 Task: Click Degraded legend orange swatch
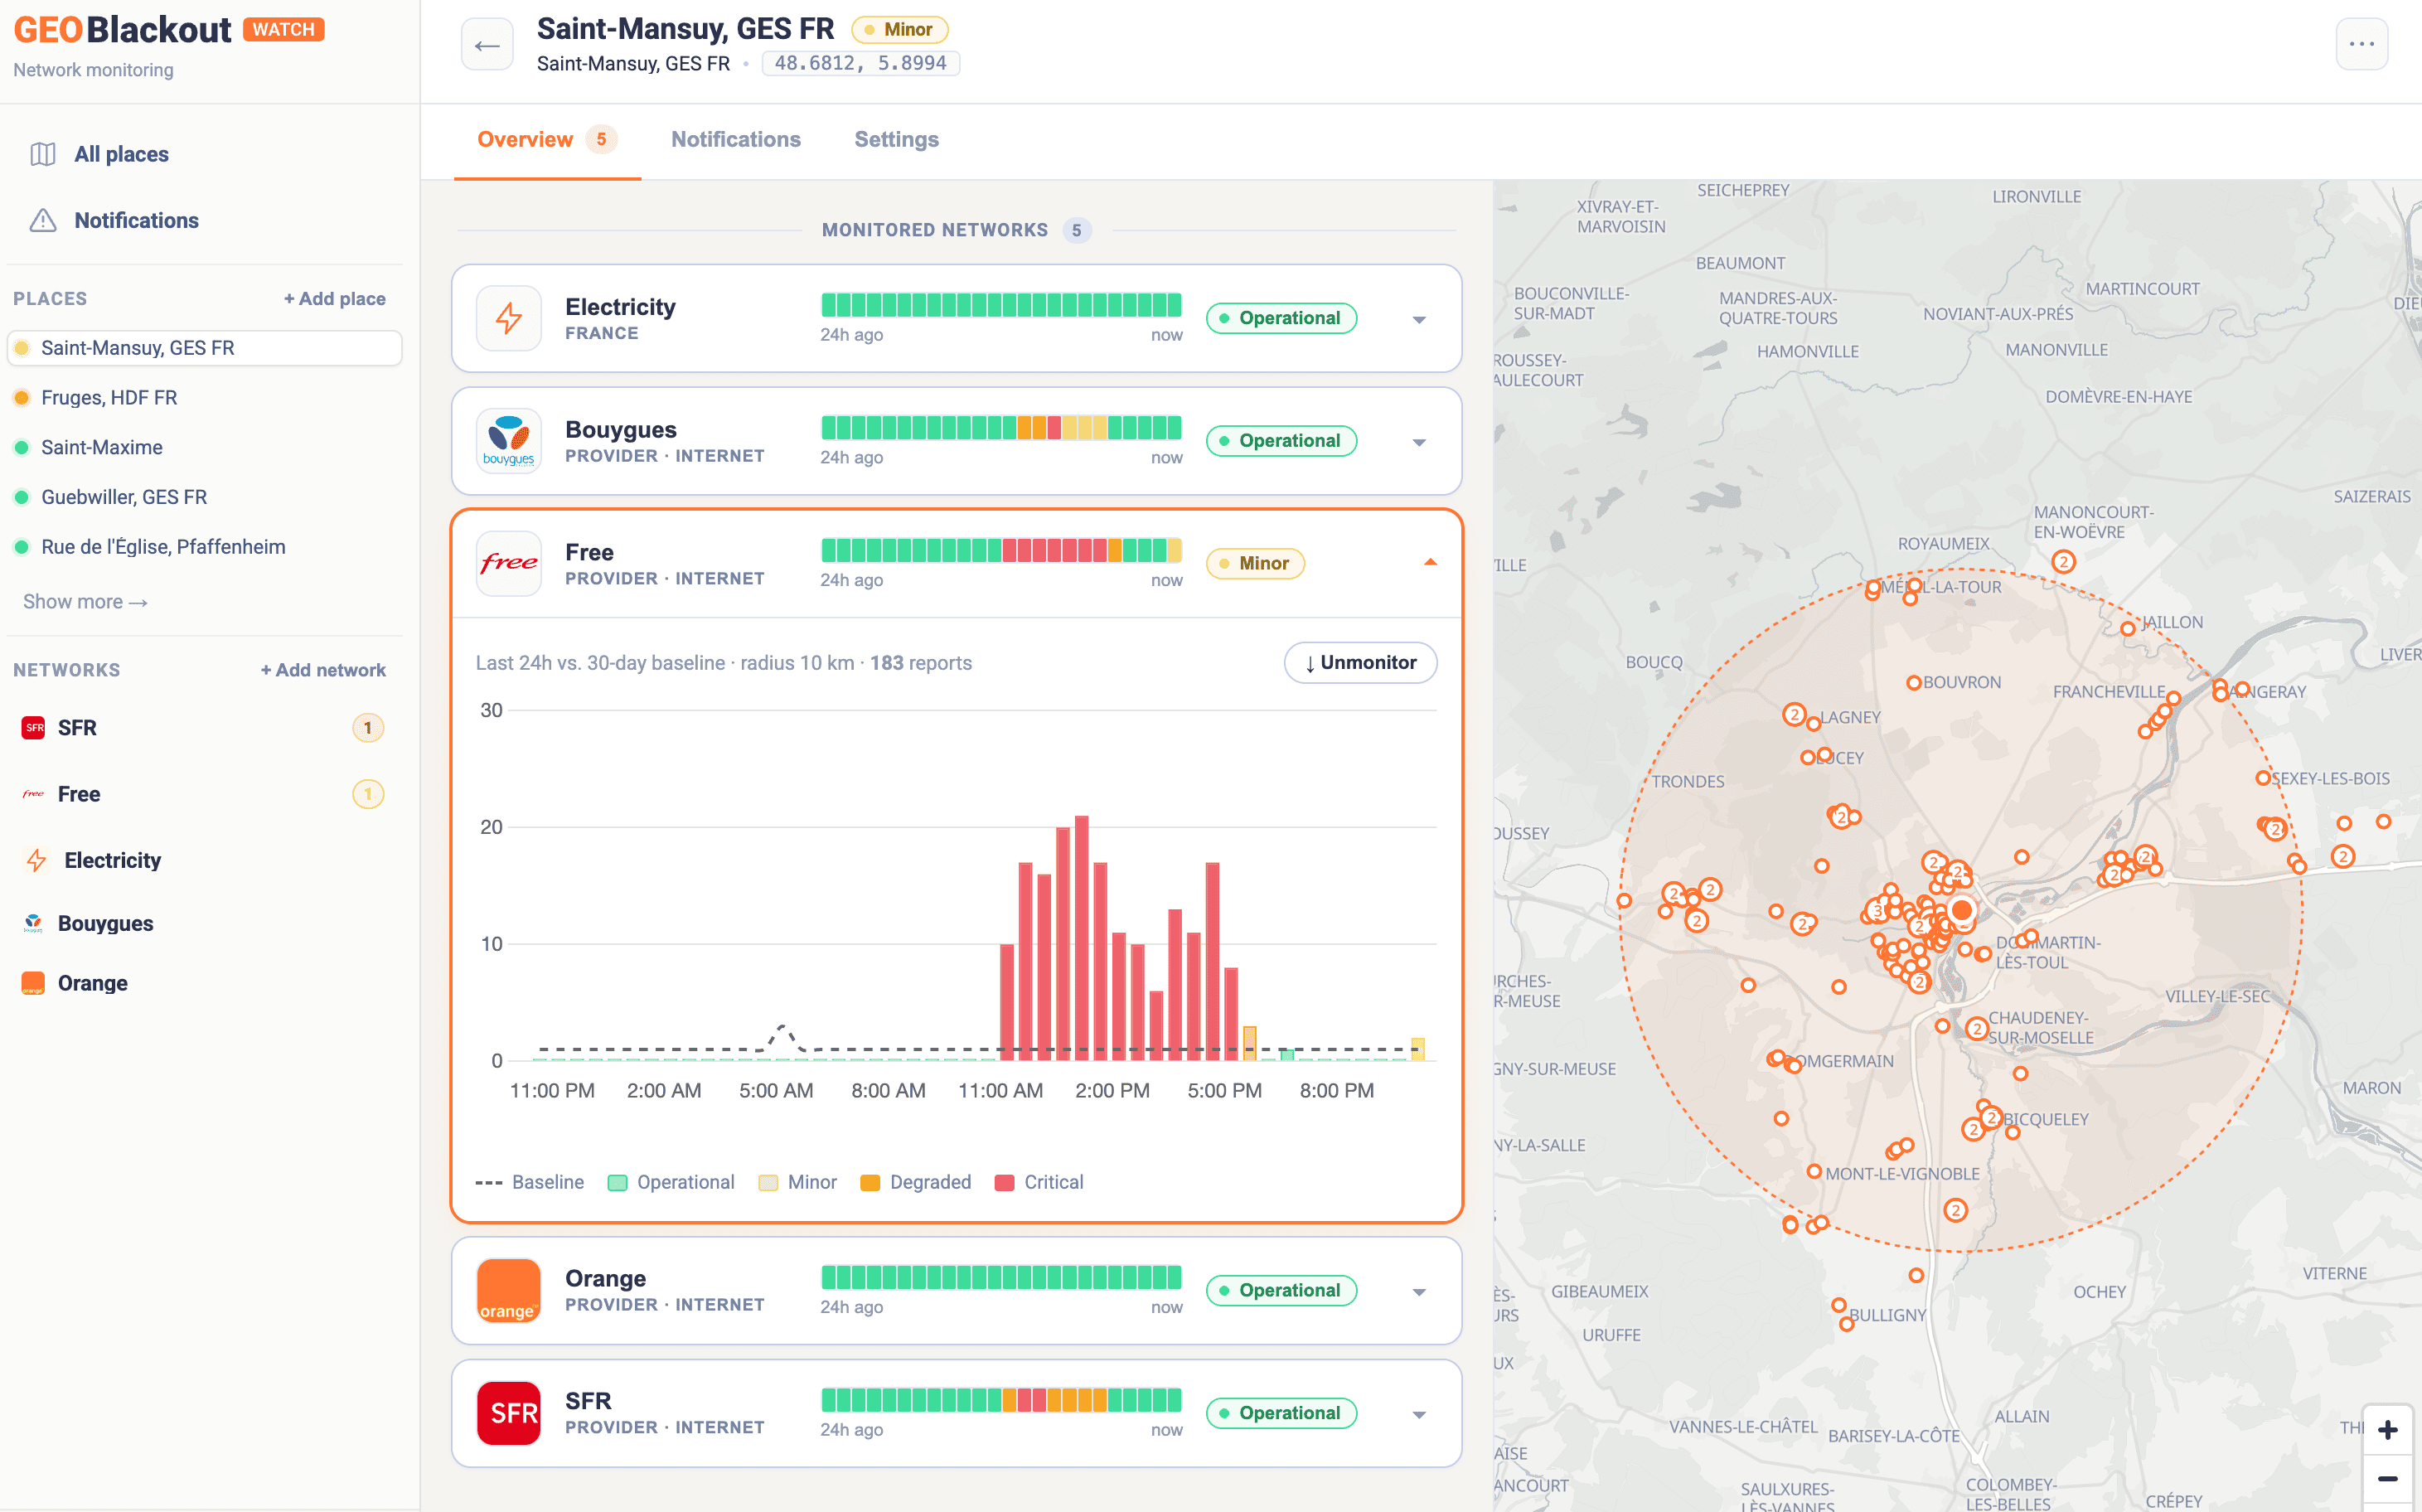pyautogui.click(x=870, y=1183)
